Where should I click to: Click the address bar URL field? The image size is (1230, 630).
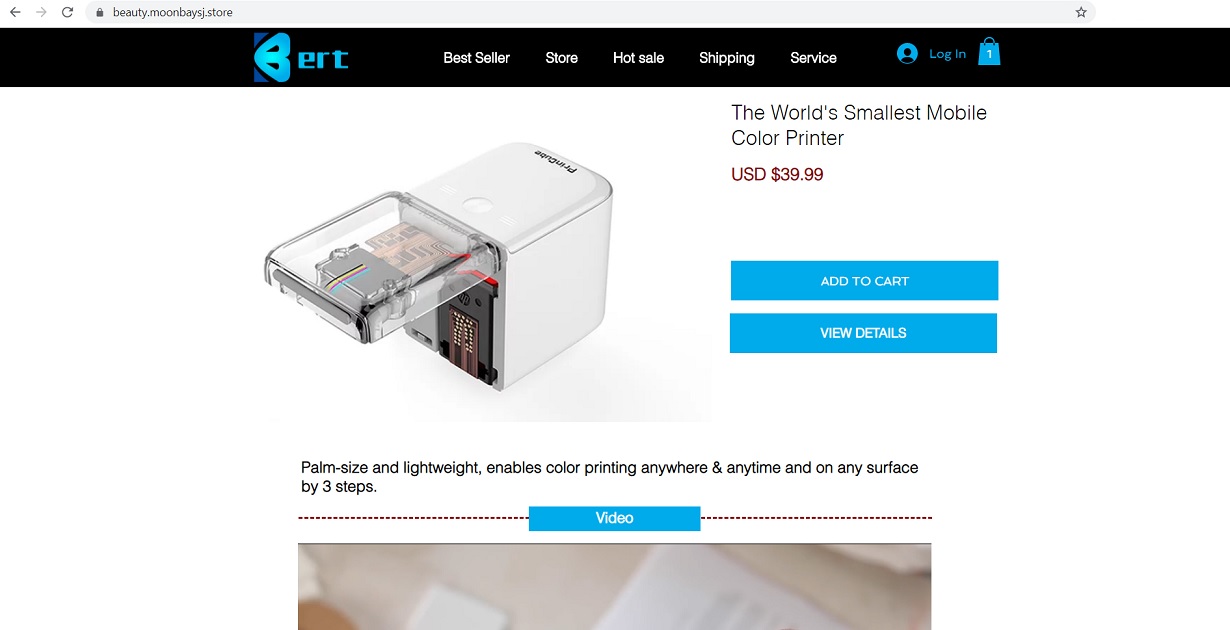[x=590, y=12]
